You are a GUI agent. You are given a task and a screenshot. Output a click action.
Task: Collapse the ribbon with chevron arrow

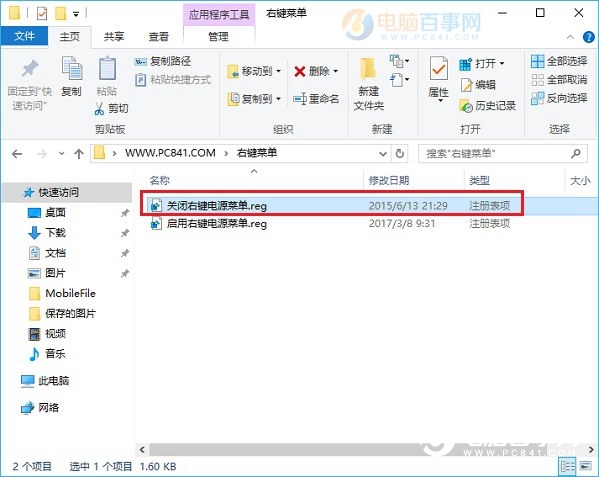click(570, 37)
